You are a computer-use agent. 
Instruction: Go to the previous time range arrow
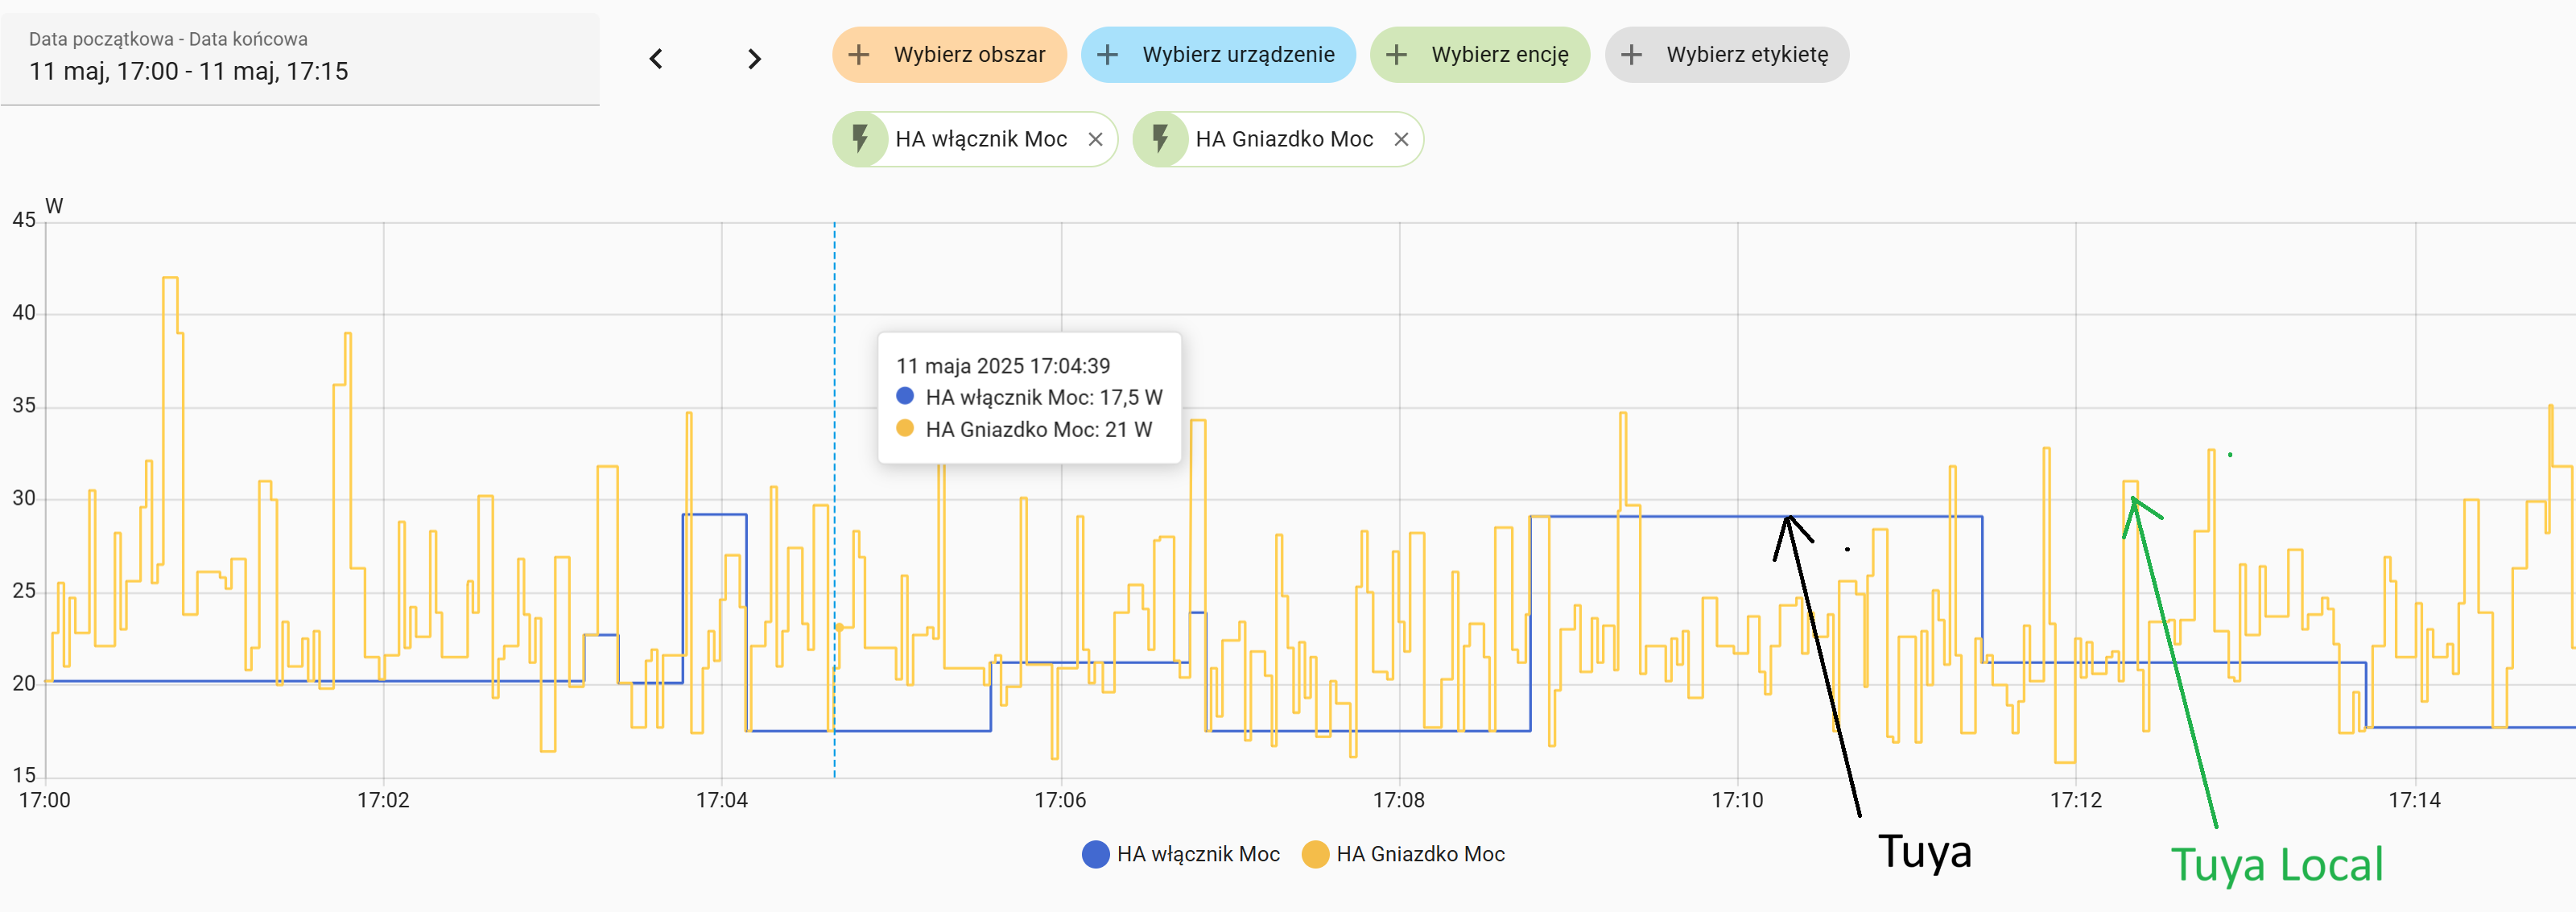click(656, 59)
